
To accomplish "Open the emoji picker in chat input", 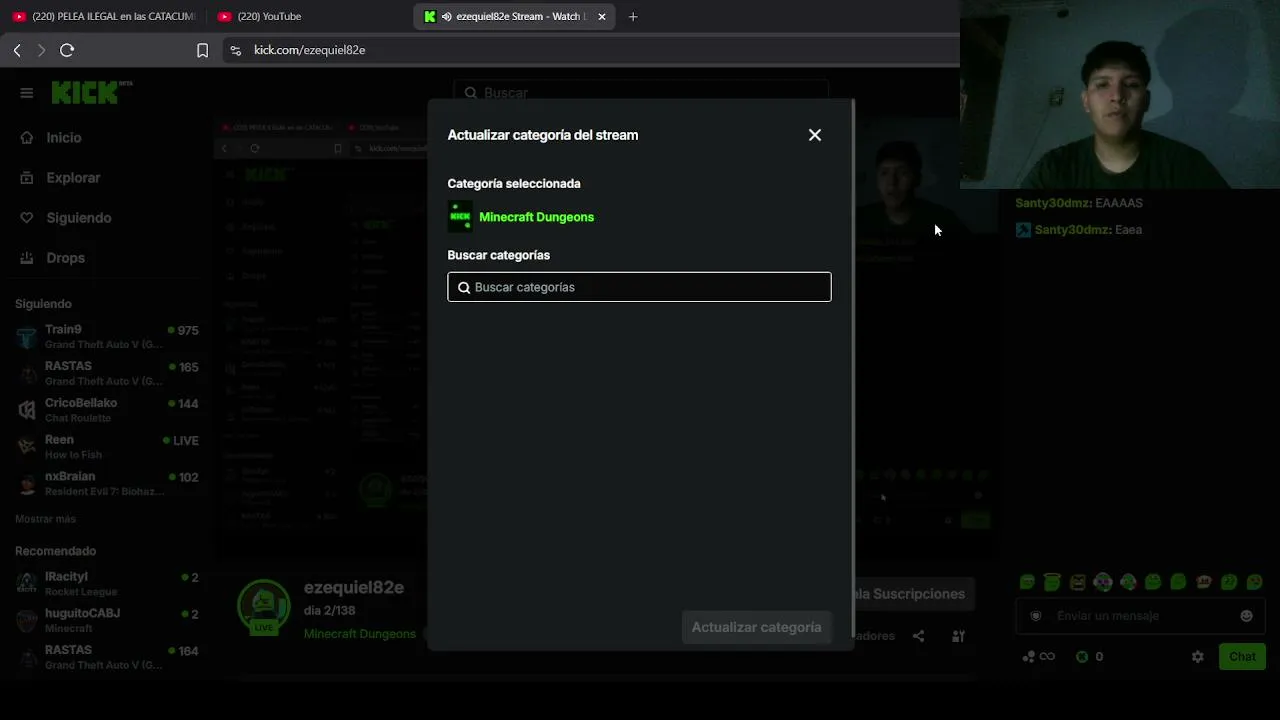I will 1246,616.
